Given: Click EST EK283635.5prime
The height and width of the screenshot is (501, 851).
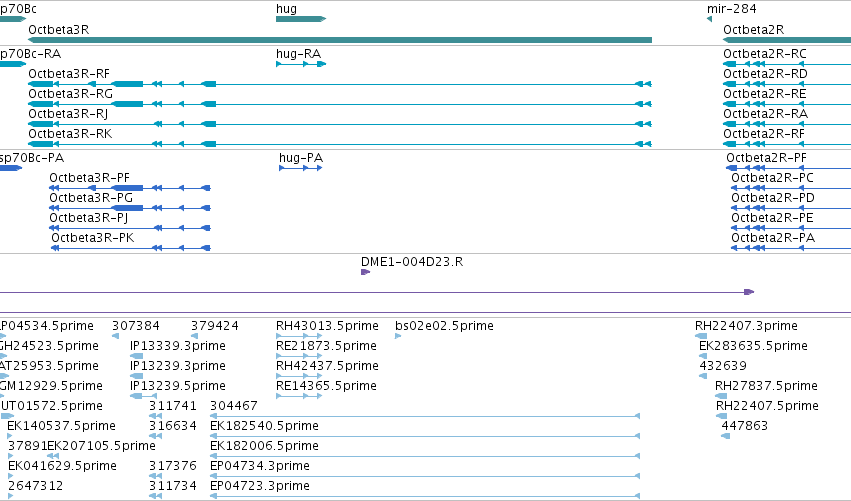Looking at the screenshot, I should 753,346.
